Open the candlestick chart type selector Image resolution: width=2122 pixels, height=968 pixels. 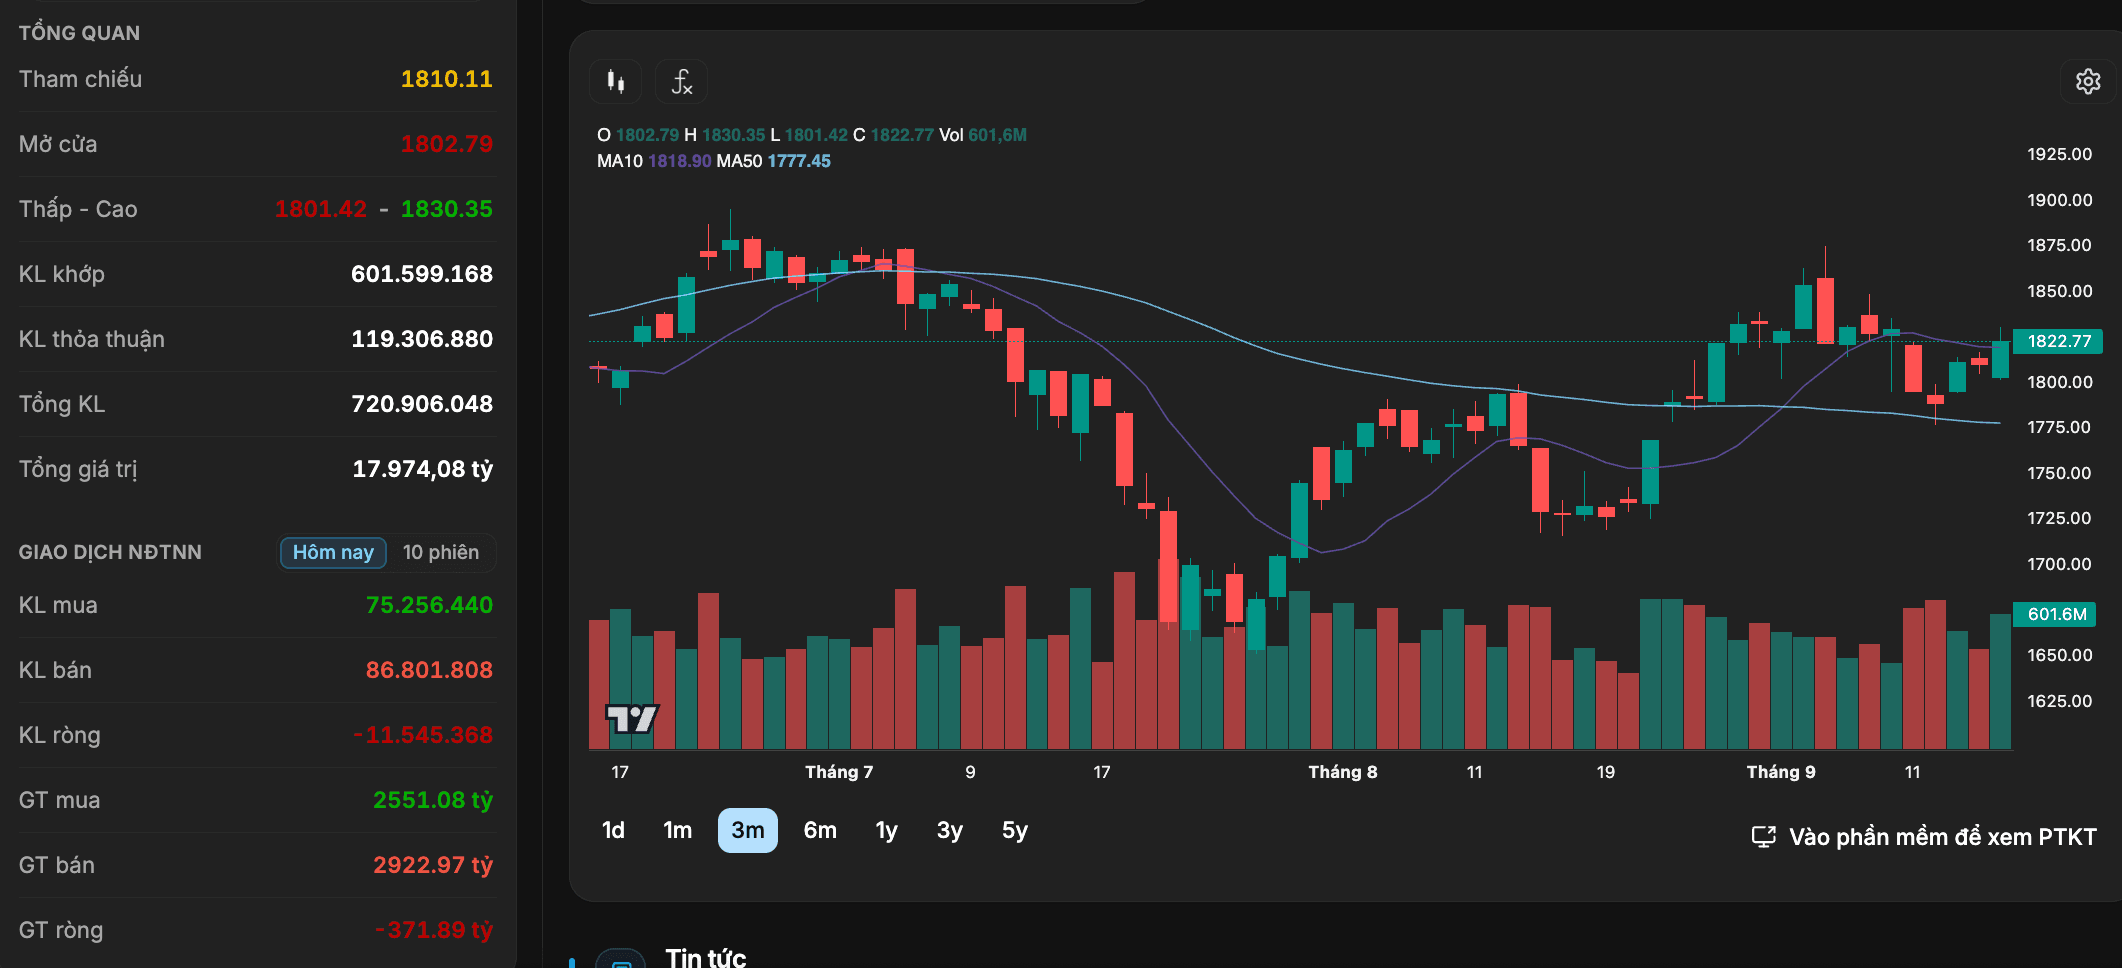[615, 81]
